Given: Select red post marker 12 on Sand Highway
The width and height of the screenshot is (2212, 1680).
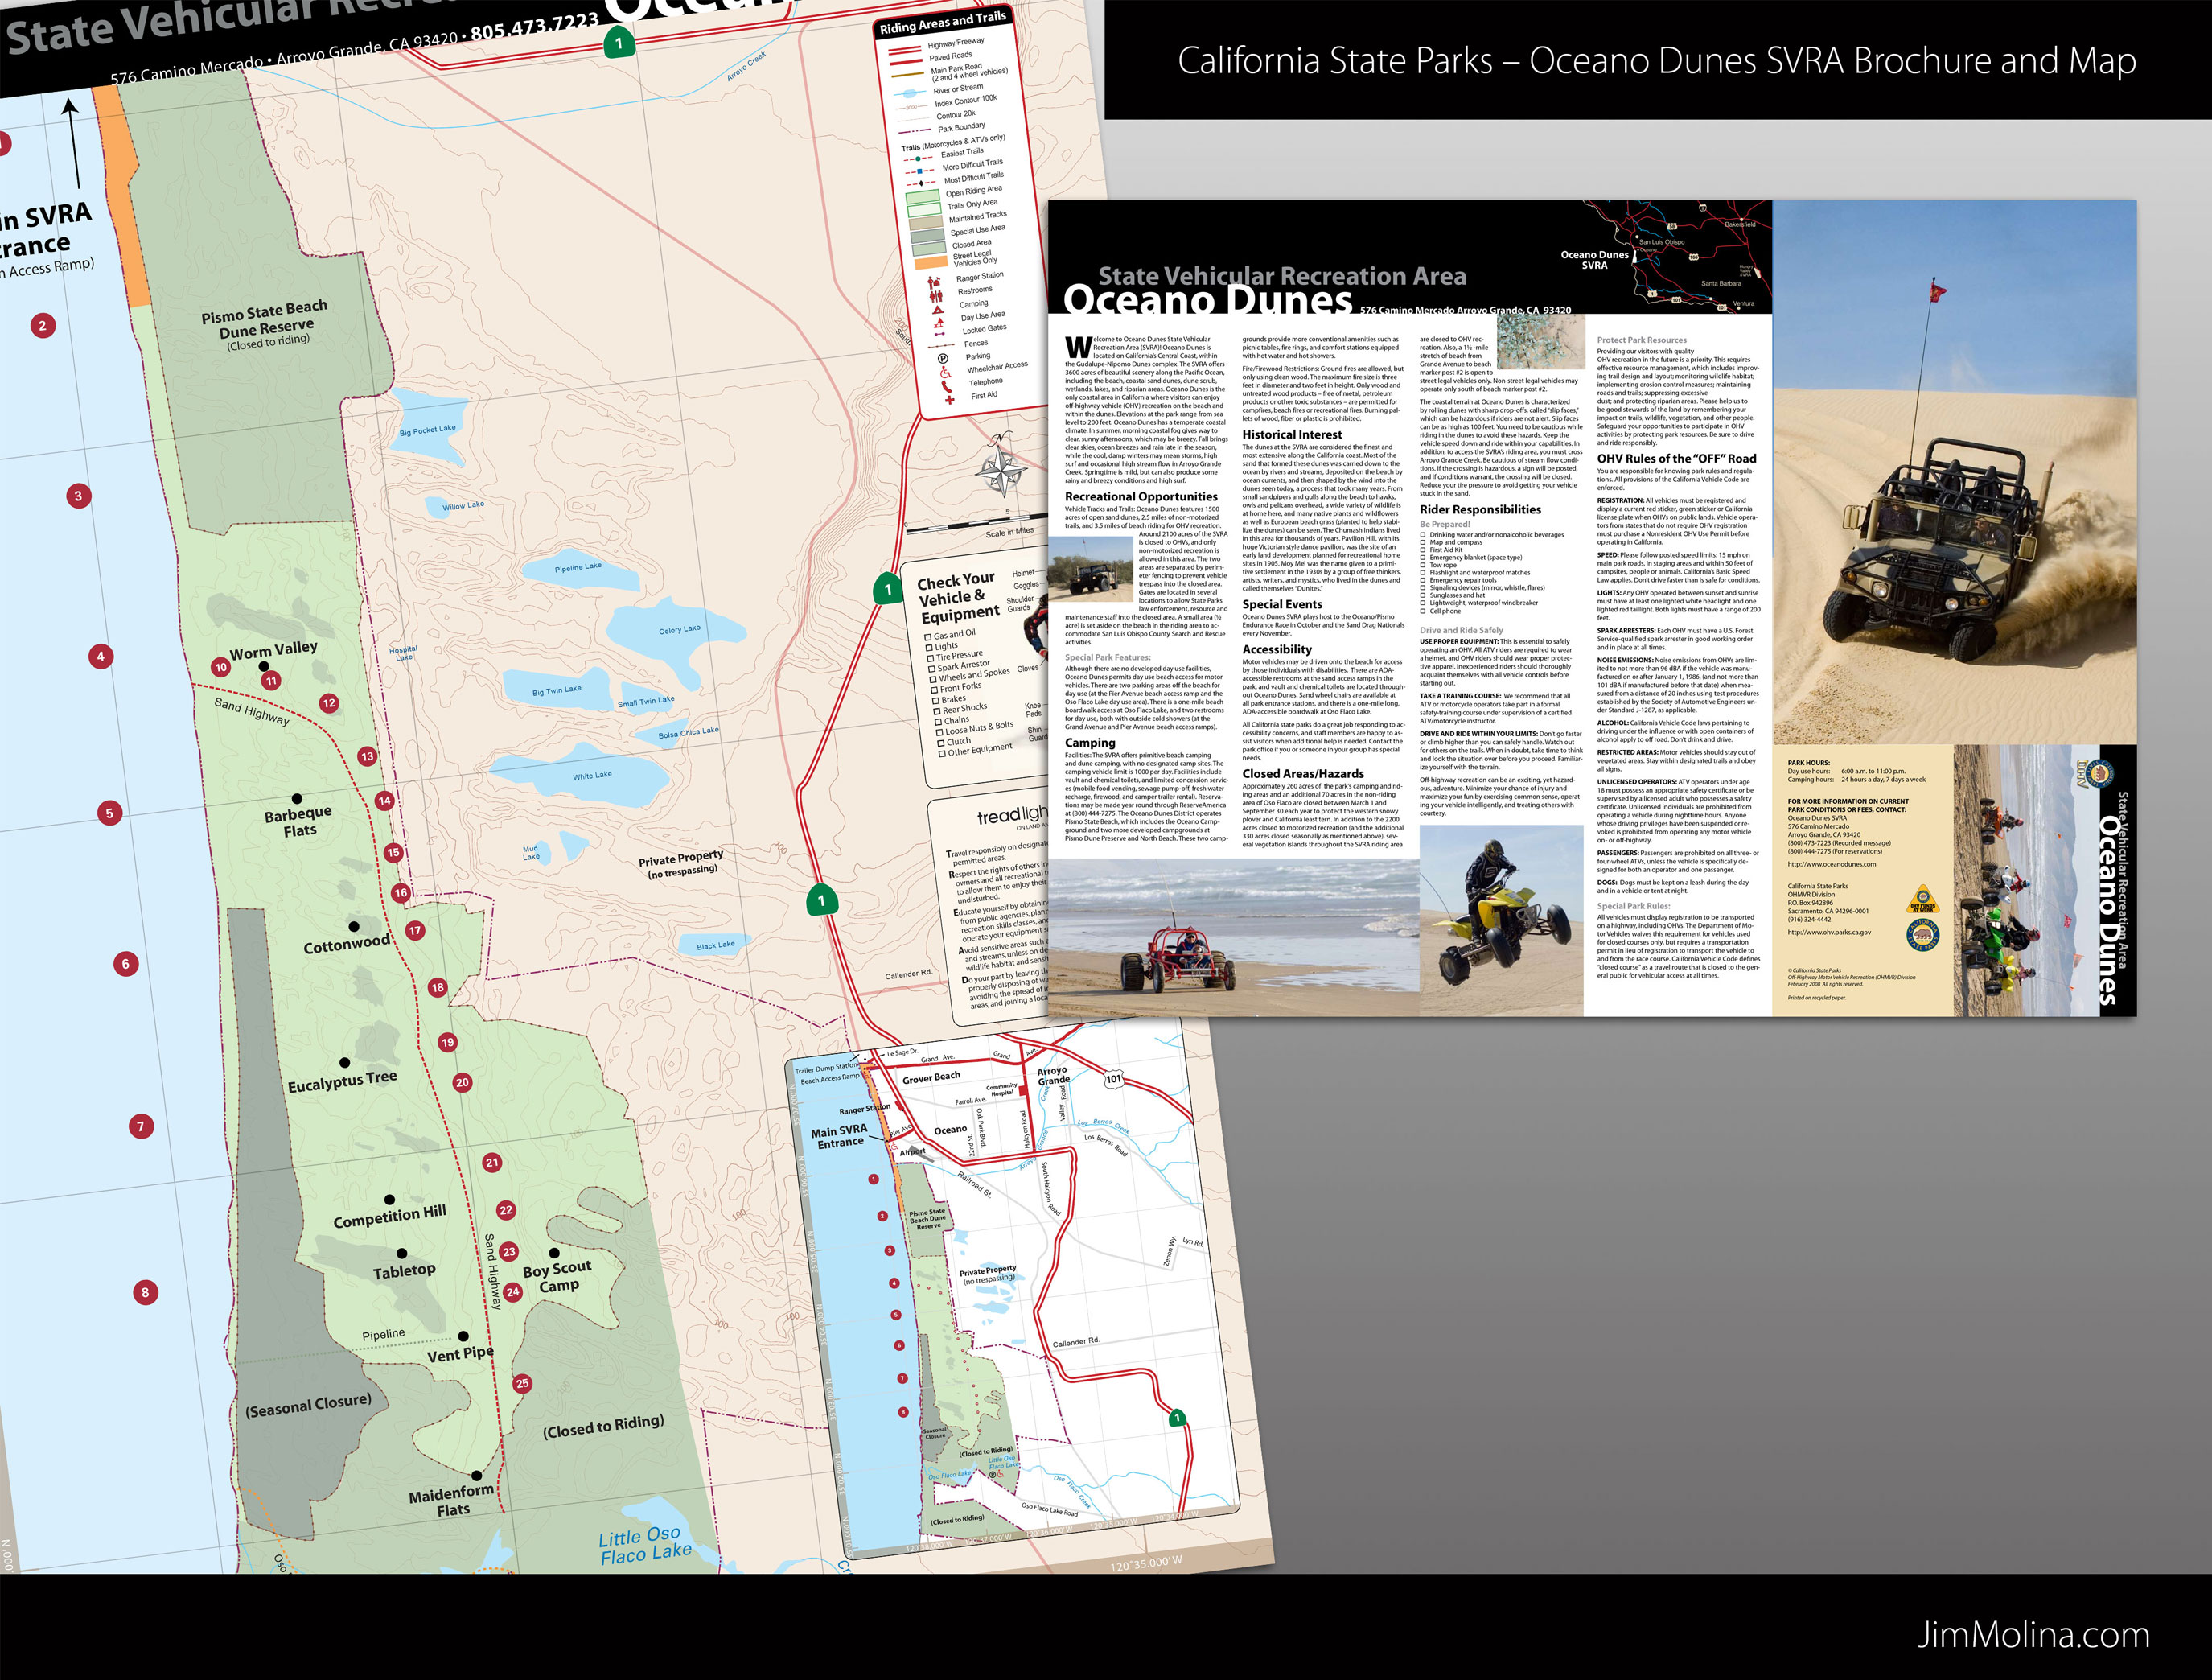Looking at the screenshot, I should 329,703.
